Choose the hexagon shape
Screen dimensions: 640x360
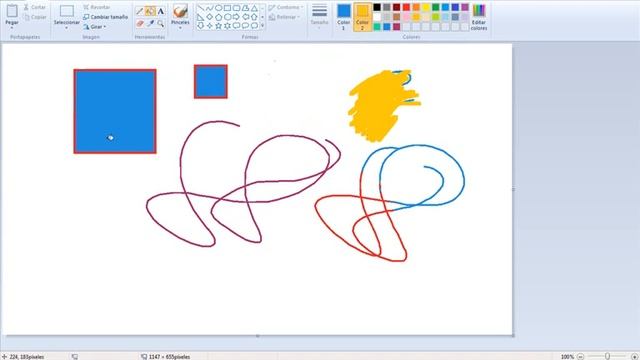[227, 17]
